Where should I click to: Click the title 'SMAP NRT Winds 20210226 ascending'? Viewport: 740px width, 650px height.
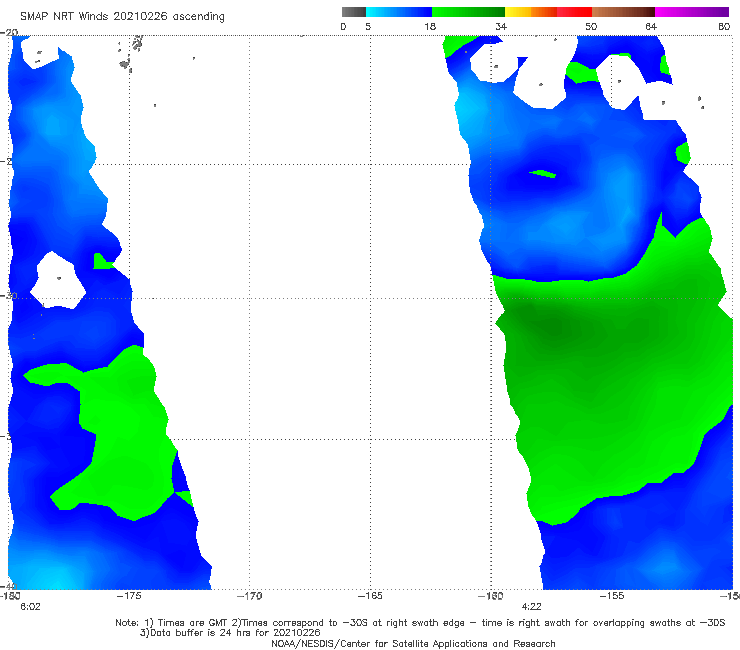coord(122,17)
